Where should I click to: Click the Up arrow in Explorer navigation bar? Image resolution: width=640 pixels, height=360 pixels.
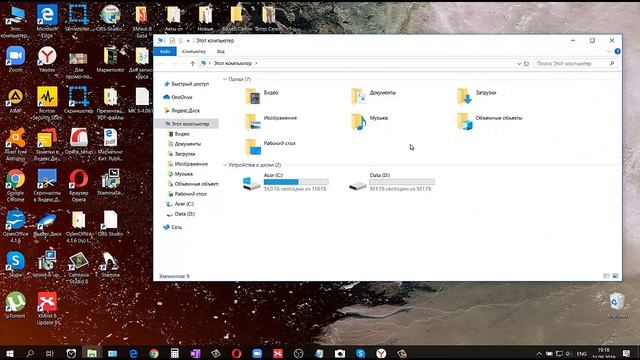[x=192, y=64]
